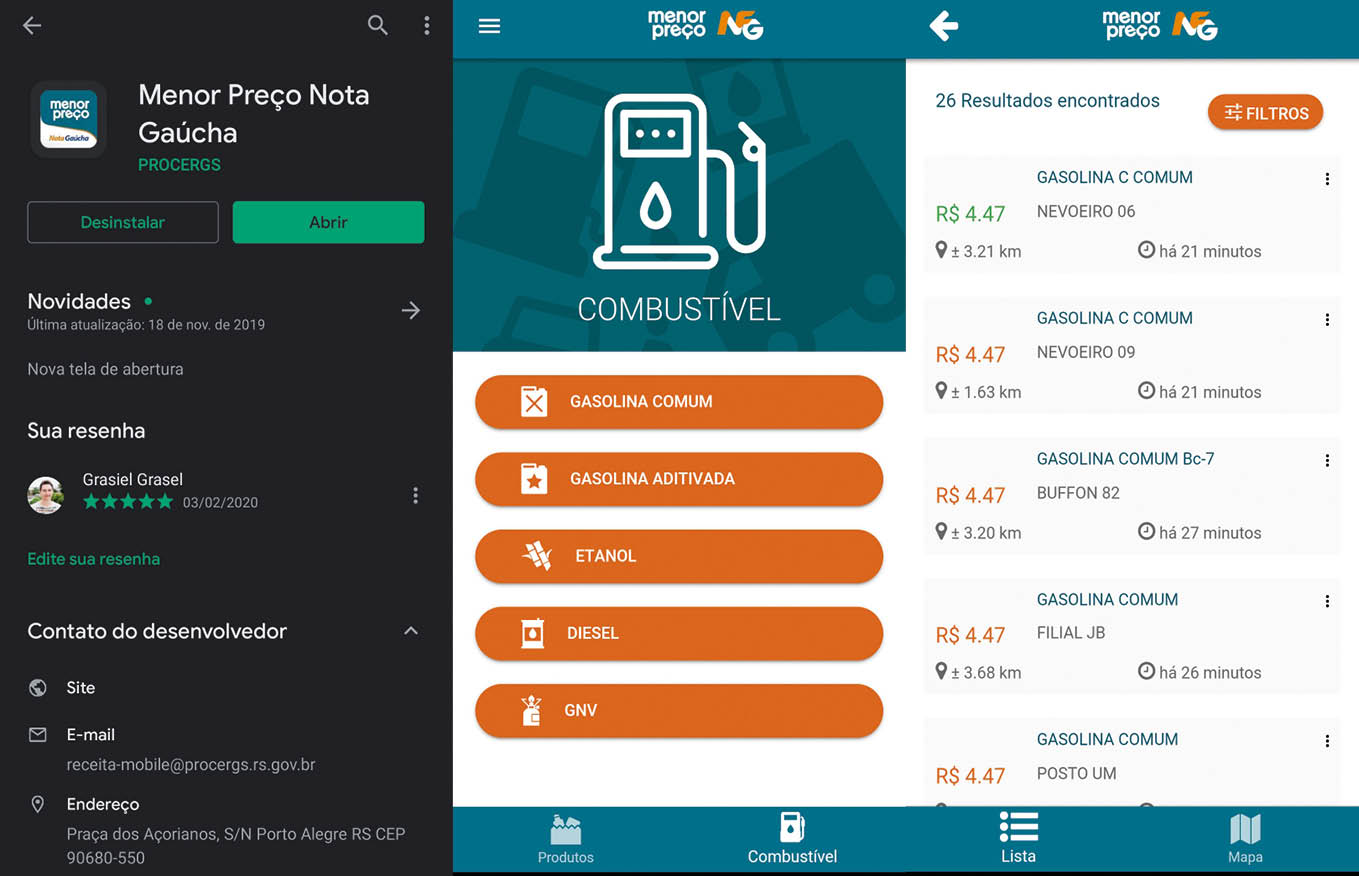Tap the back arrow in Play Store
Viewport: 1359px width, 876px height.
click(32, 26)
